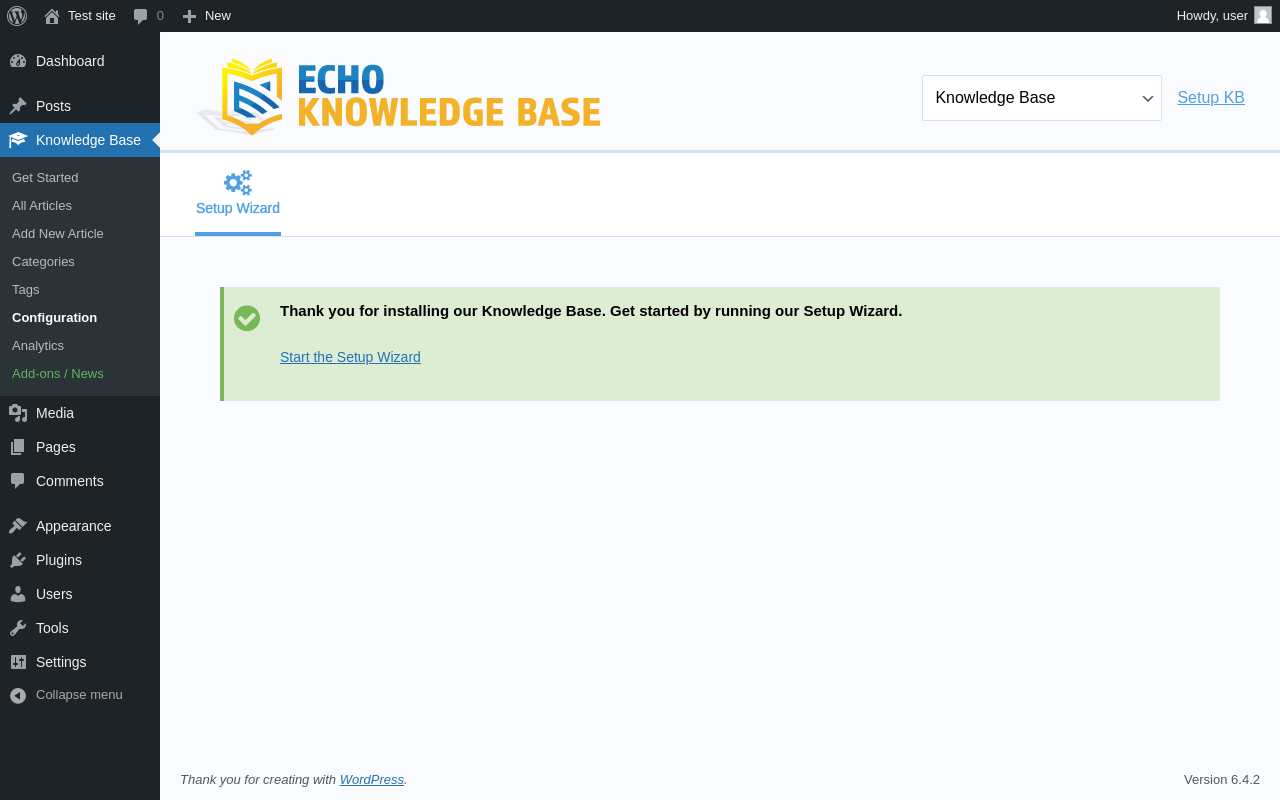
Task: Click the Pages icon in sidebar
Action: click(18, 447)
